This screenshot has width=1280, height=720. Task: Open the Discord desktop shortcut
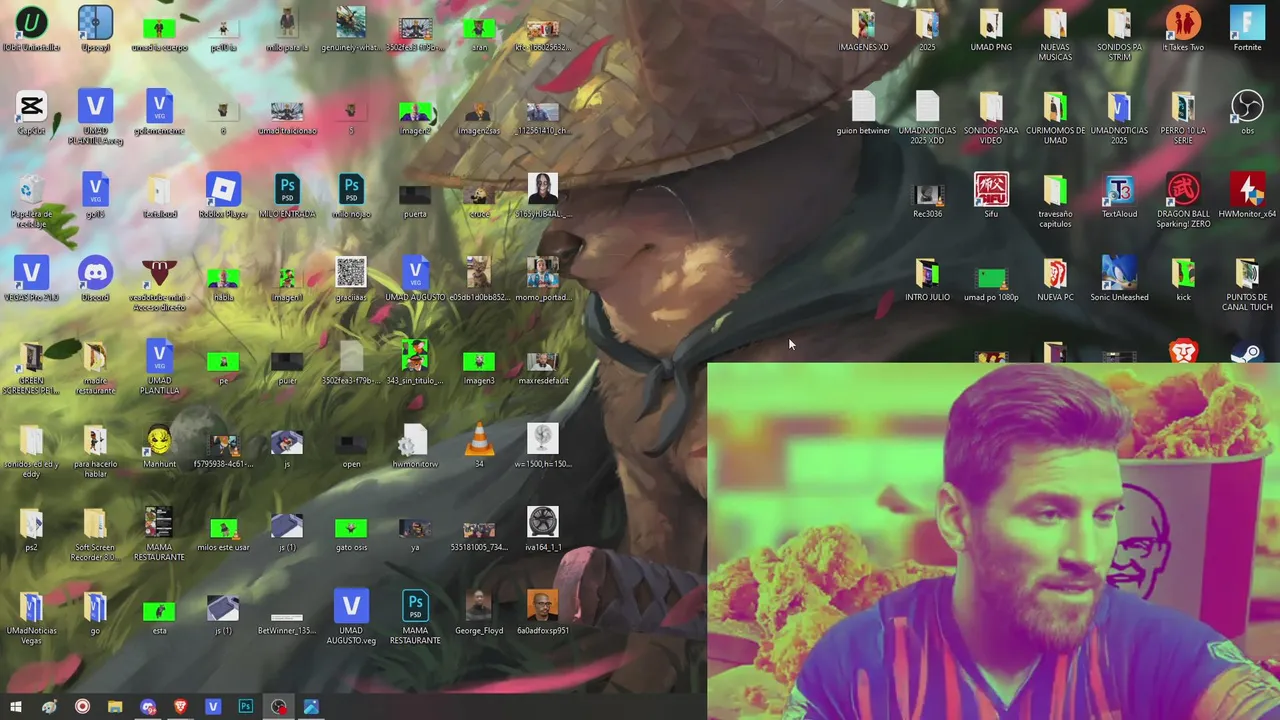pos(95,279)
